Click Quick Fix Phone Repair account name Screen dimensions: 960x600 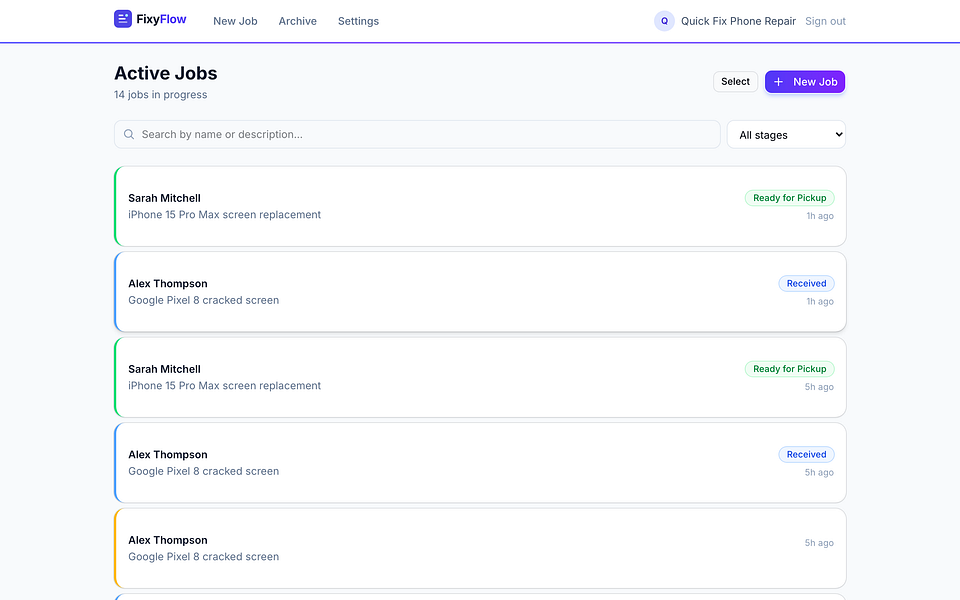click(738, 21)
